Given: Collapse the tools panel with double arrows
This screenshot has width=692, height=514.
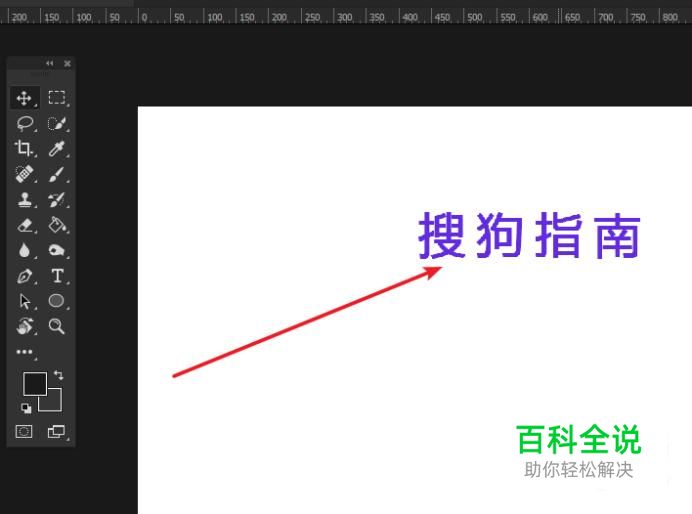Looking at the screenshot, I should (49, 64).
